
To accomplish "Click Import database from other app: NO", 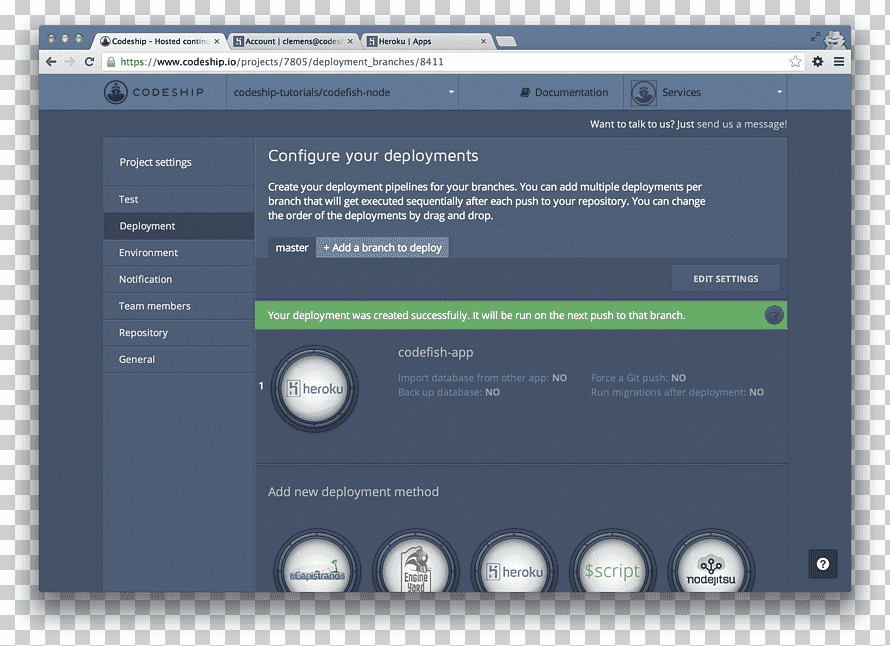I will [482, 378].
